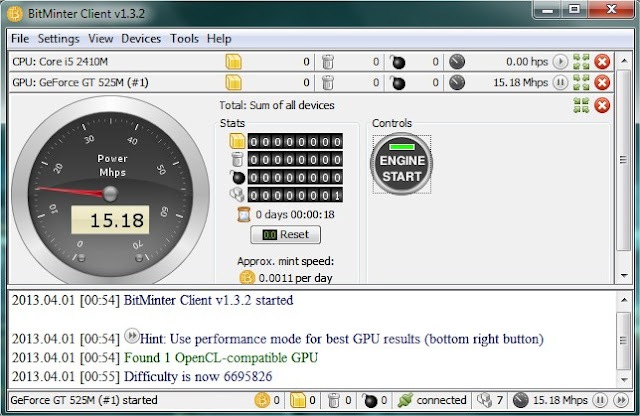
Task: Click the rejected trash icon in Stats
Action: (x=237, y=159)
